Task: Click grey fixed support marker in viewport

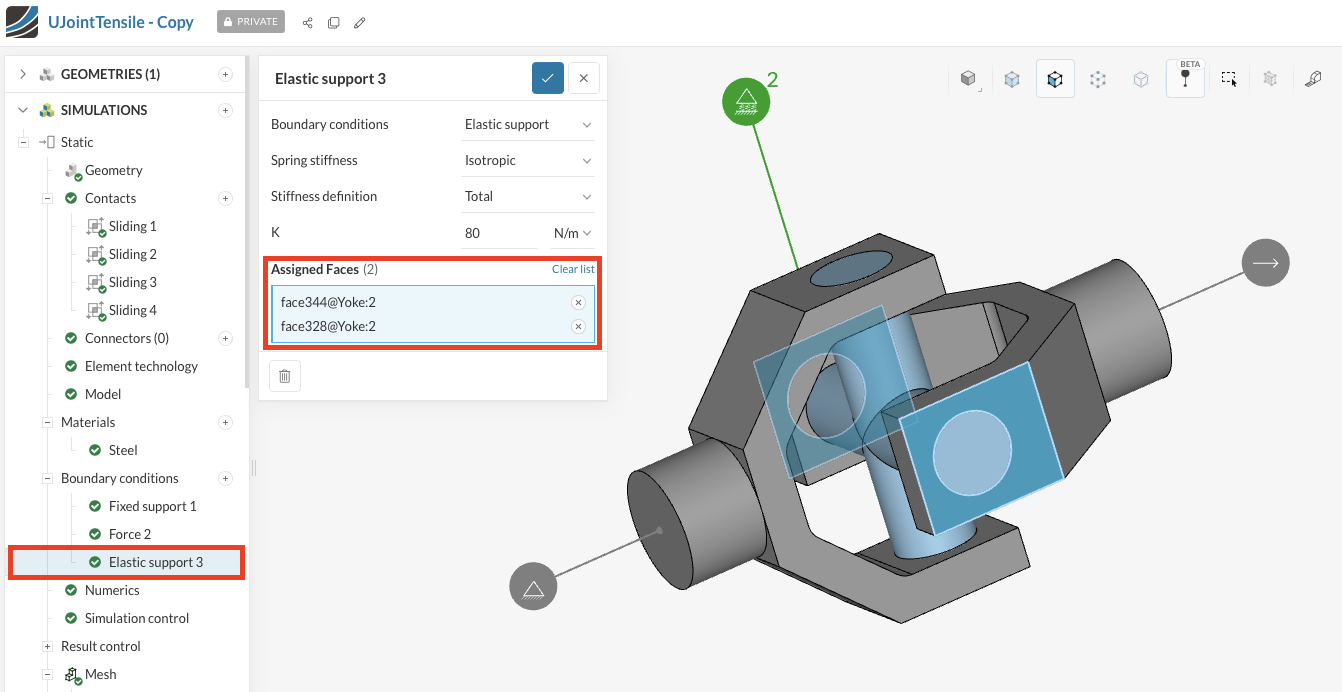Action: [x=533, y=586]
